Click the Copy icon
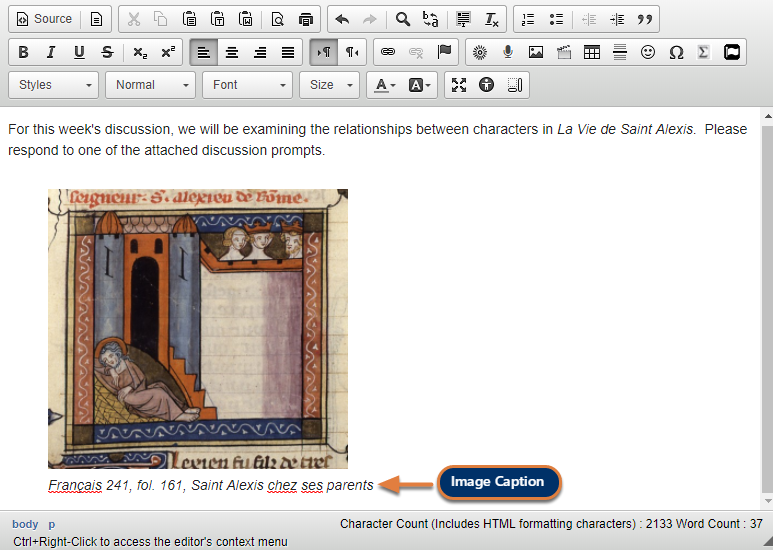 [161, 19]
